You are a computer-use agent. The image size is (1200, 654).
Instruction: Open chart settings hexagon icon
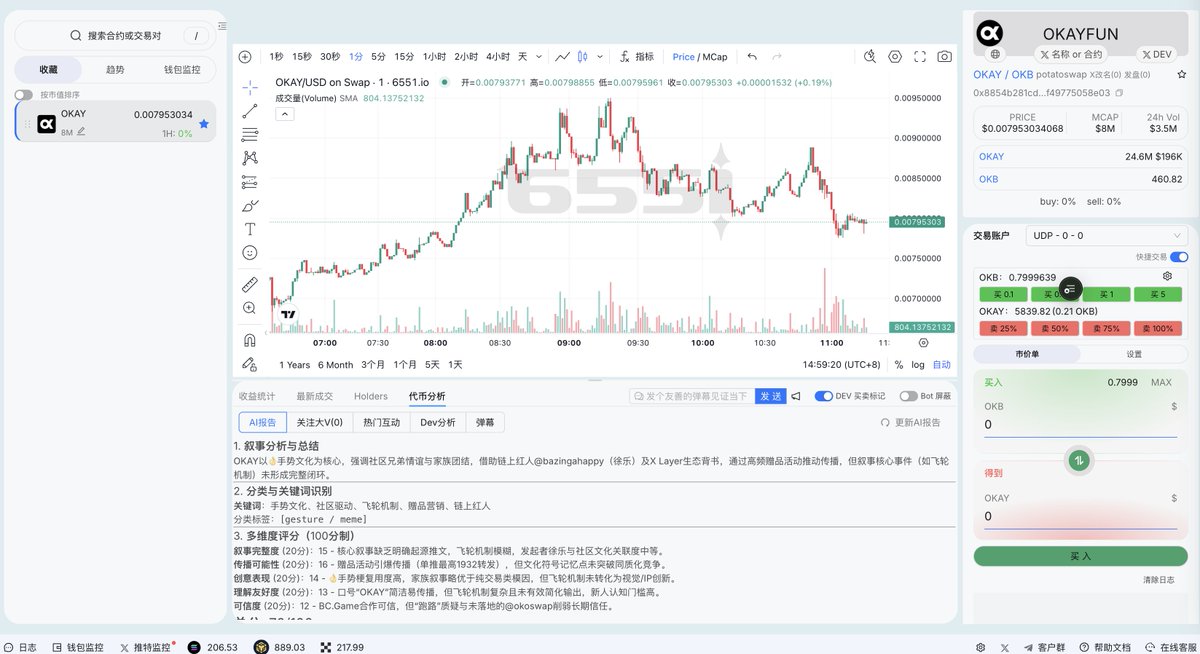tap(895, 57)
